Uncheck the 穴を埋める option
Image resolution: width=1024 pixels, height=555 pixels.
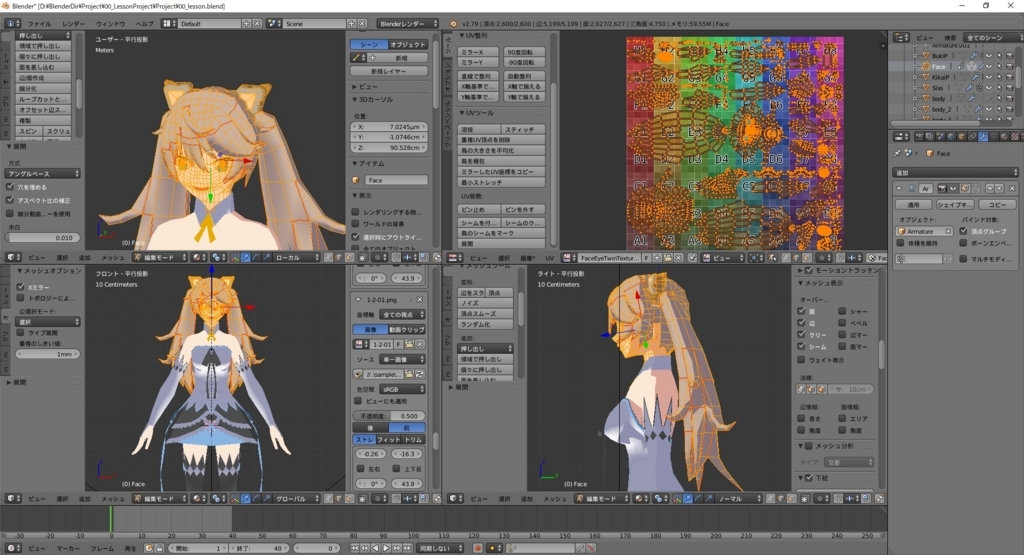coord(10,187)
